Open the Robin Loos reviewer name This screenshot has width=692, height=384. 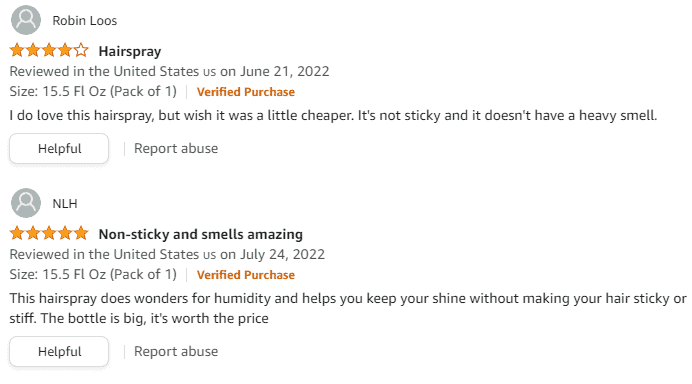(85, 21)
